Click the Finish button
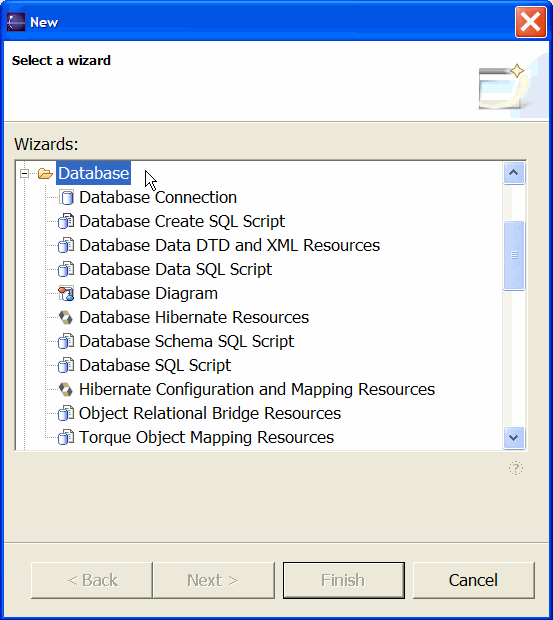This screenshot has height=620, width=553. coord(343,580)
